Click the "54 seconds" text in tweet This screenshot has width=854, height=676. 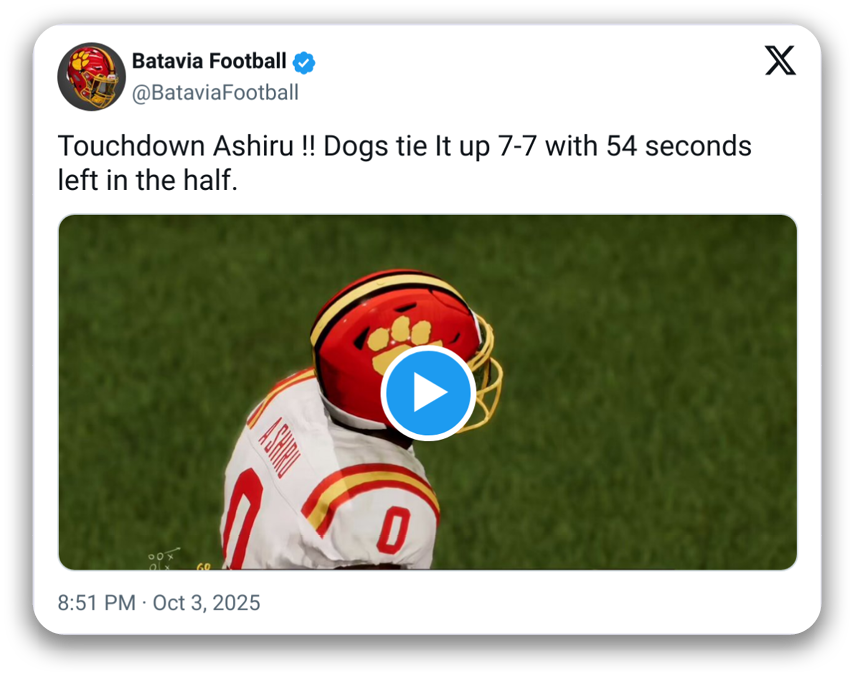click(x=677, y=146)
